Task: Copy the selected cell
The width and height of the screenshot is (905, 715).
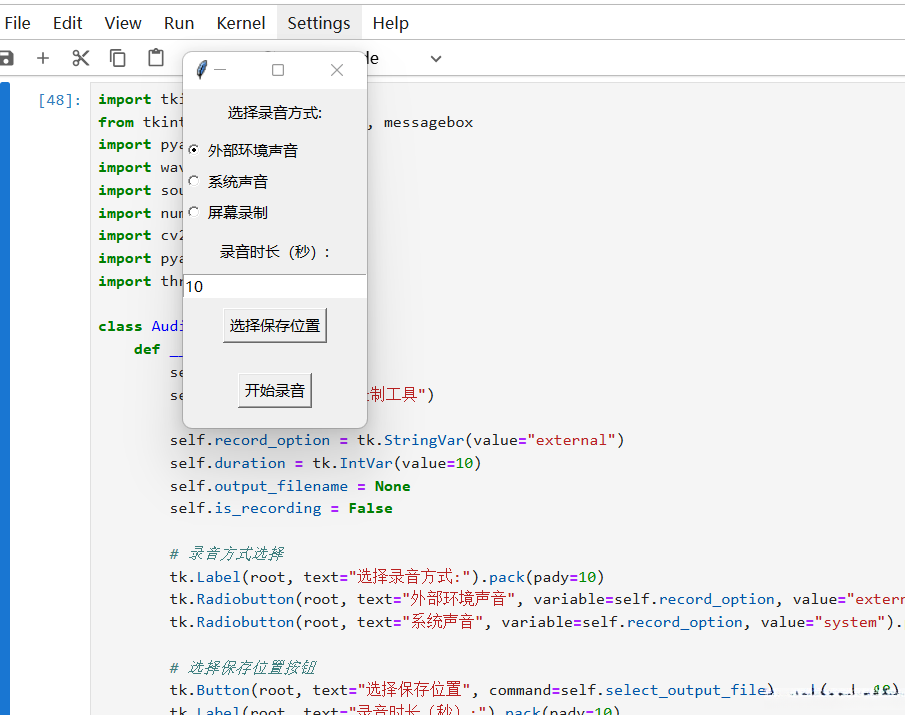Action: pyautogui.click(x=118, y=58)
